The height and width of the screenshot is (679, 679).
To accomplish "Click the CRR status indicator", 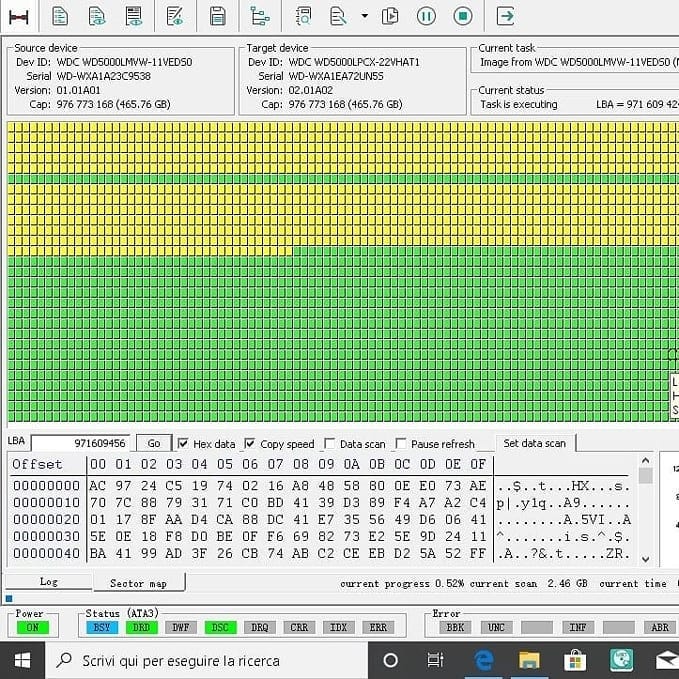I will point(299,627).
